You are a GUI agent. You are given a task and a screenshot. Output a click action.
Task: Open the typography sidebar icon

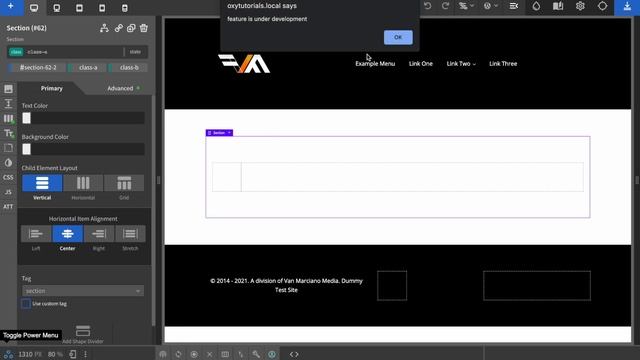(x=8, y=133)
